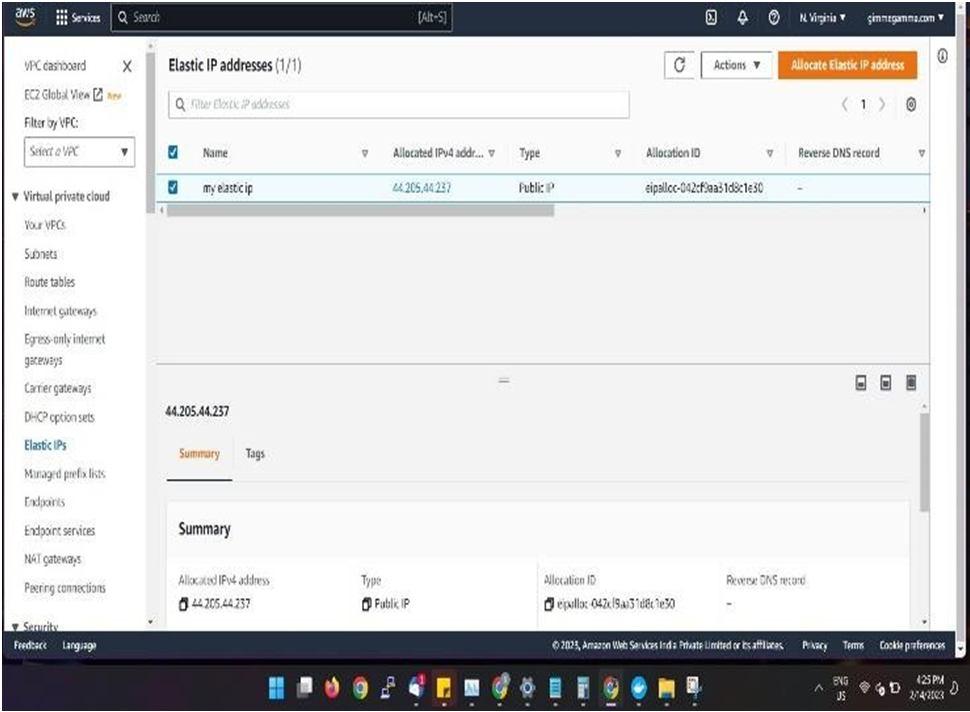This screenshot has width=970, height=712.
Task: Open the notifications bell
Action: click(742, 17)
